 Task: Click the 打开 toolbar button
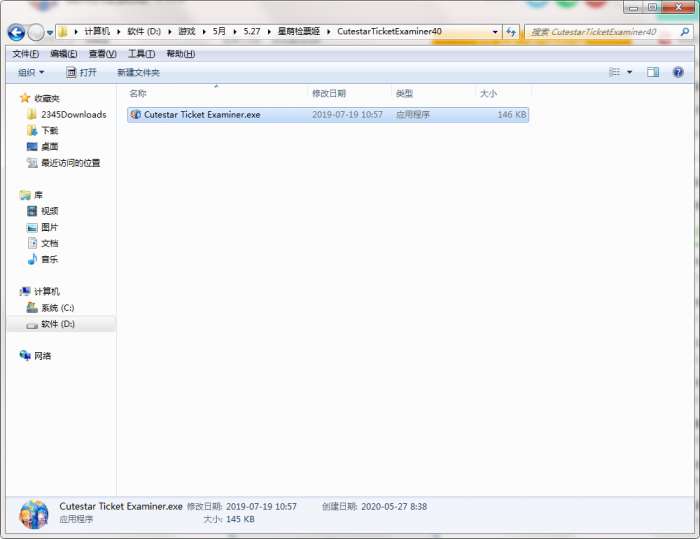pyautogui.click(x=81, y=72)
